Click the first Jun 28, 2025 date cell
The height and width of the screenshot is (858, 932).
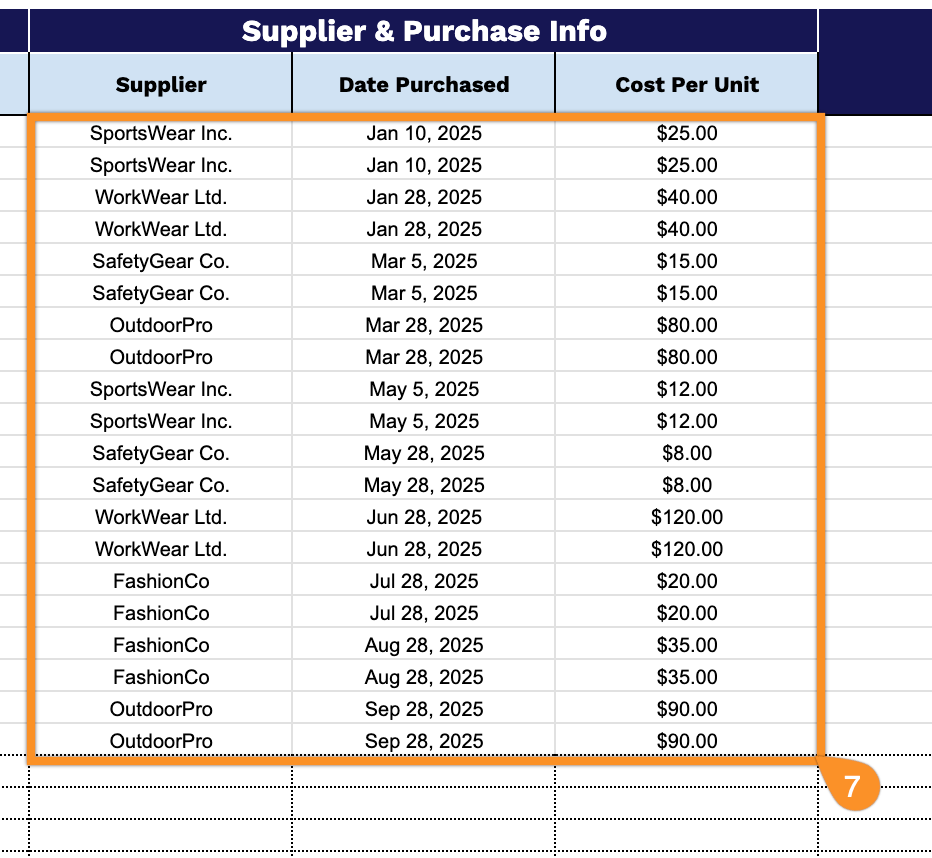pos(424,517)
